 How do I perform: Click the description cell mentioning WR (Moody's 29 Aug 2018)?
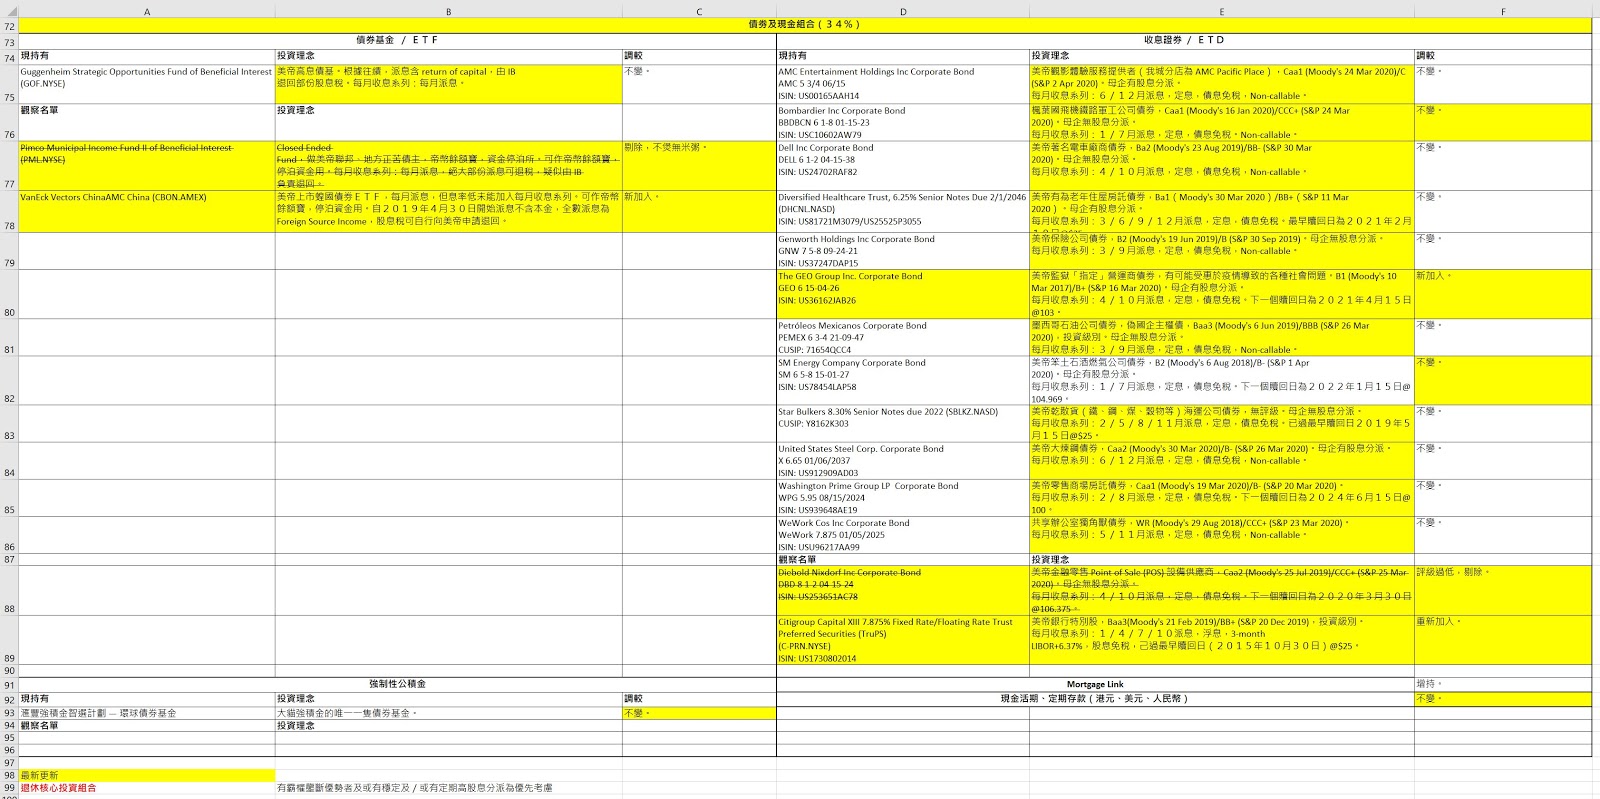coord(1221,535)
